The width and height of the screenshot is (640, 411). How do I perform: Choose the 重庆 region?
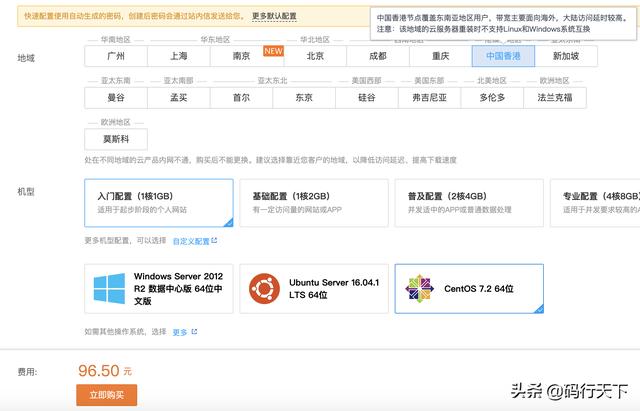pyautogui.click(x=441, y=56)
